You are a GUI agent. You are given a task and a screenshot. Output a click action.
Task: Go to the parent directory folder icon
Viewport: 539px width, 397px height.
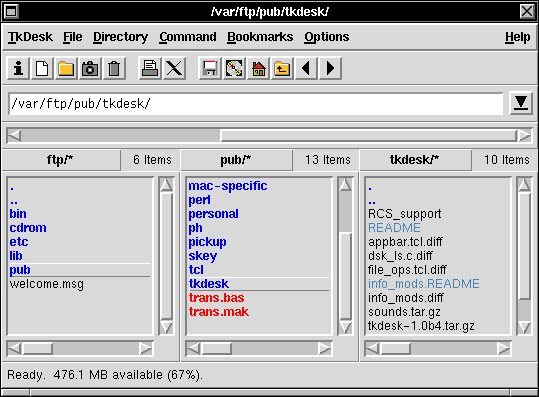coord(282,68)
